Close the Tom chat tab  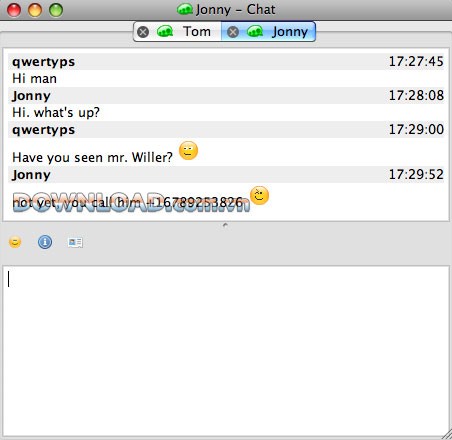pos(143,32)
